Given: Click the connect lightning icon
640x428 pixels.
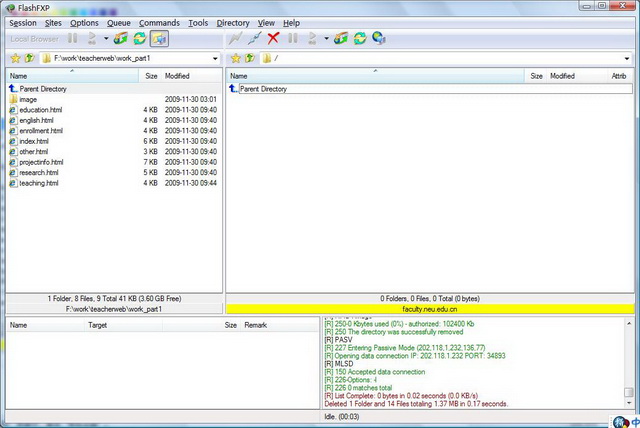Looking at the screenshot, I should coord(235,38).
